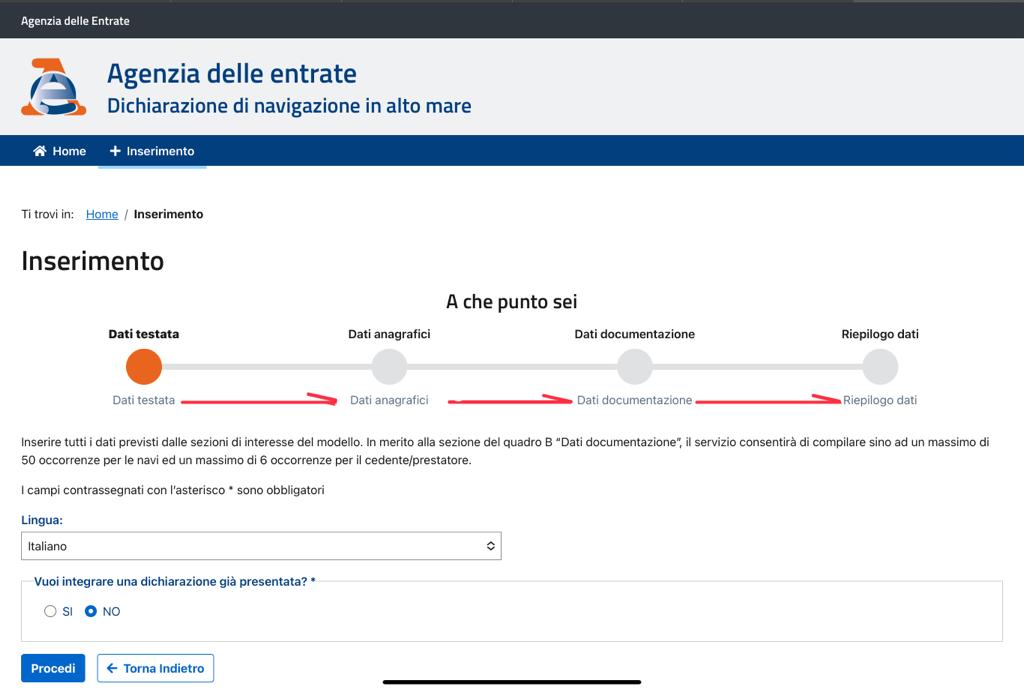Click the Dati anagrafici step circle

(389, 367)
